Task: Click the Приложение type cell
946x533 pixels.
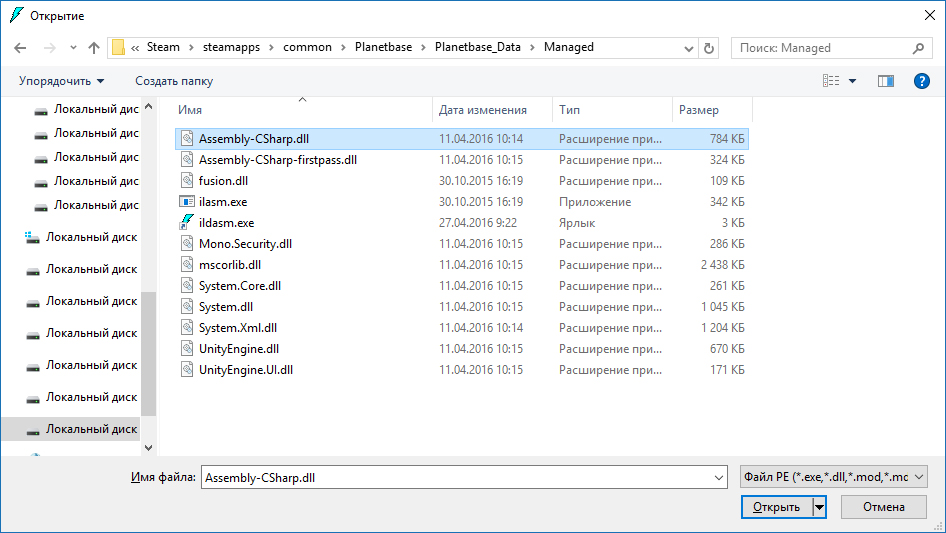Action: click(x=595, y=202)
